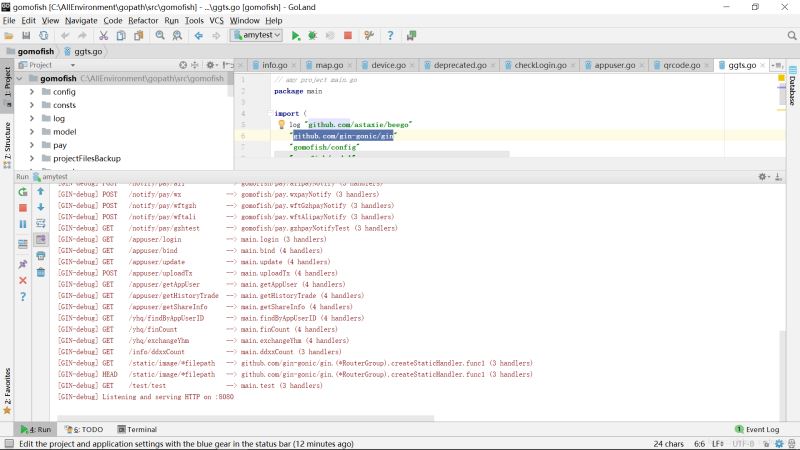
Task: Open the Terminal tool window
Action: pyautogui.click(x=135, y=429)
